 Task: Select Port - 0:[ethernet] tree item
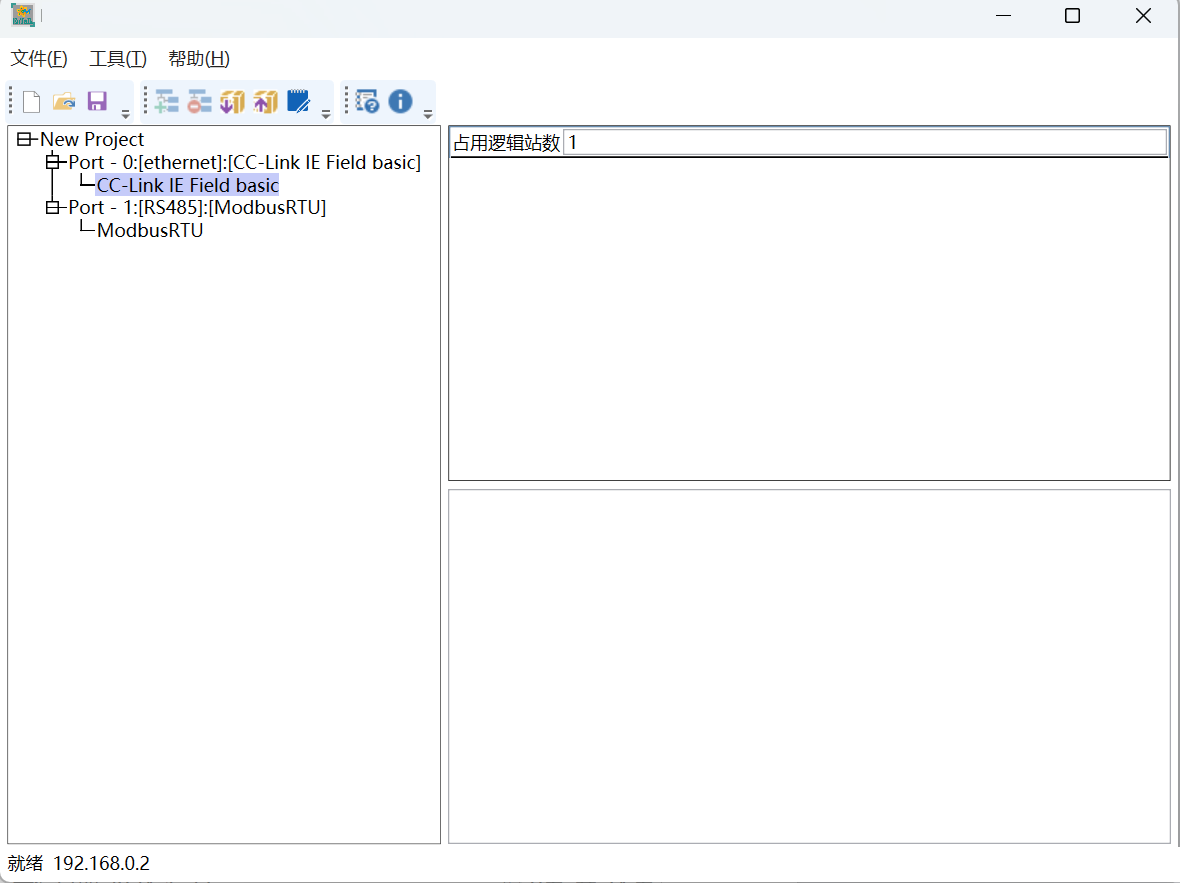(245, 162)
